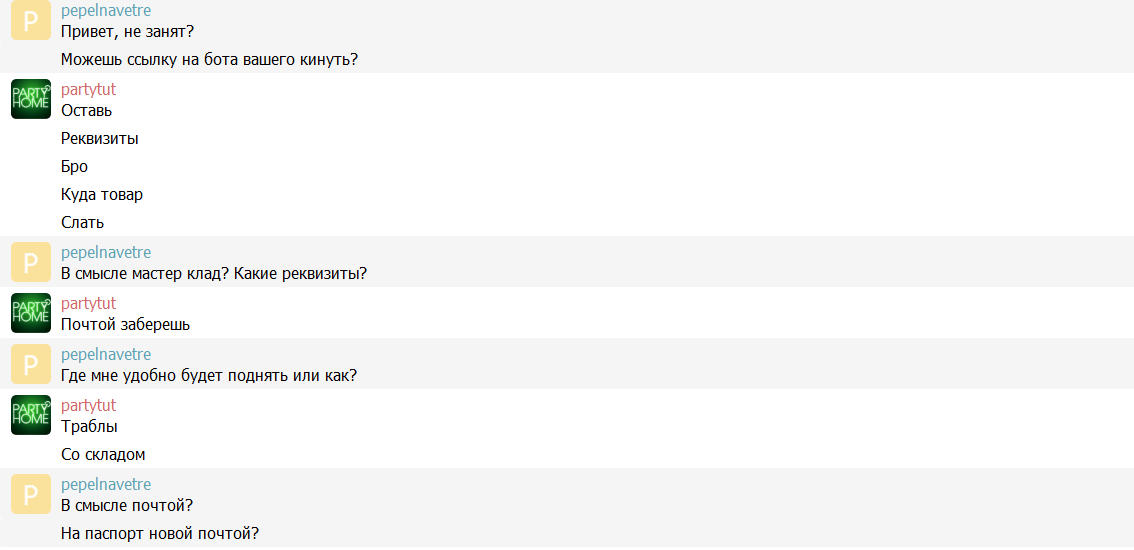Open pepelnavetre avatar beside 'Привет, не занят?' message

30,20
